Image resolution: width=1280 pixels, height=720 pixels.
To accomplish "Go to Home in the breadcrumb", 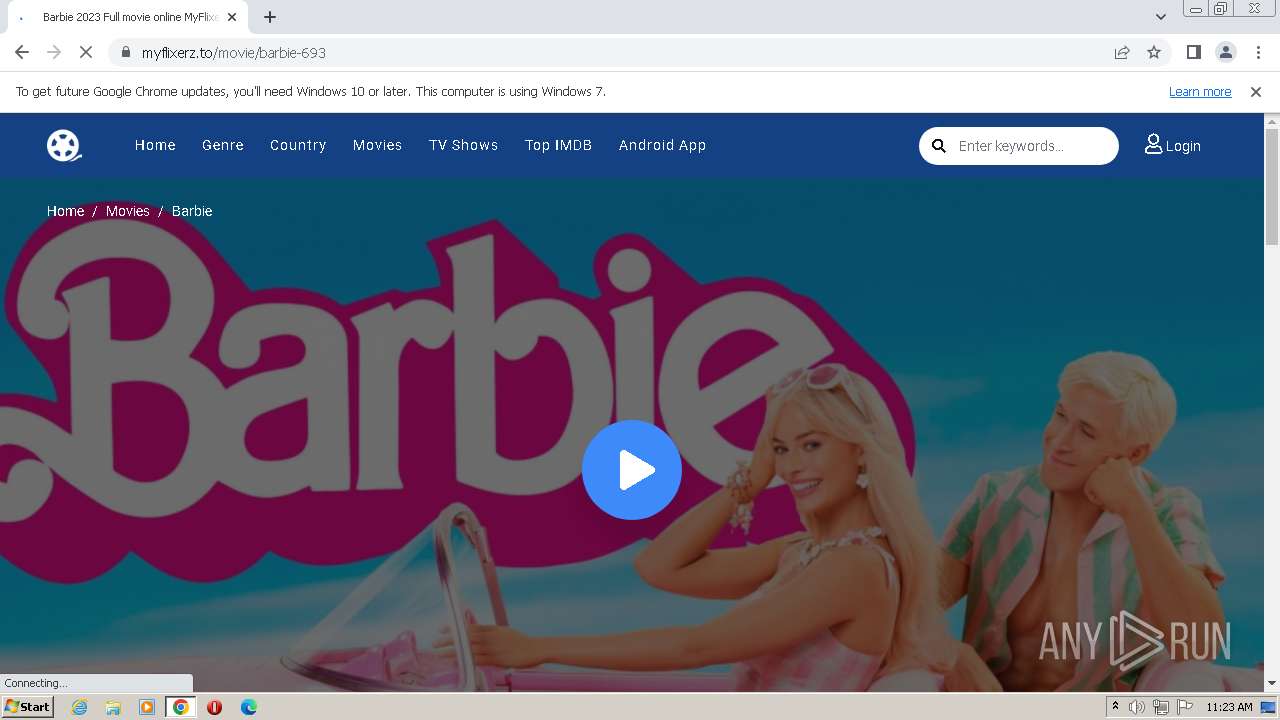I will click(65, 211).
